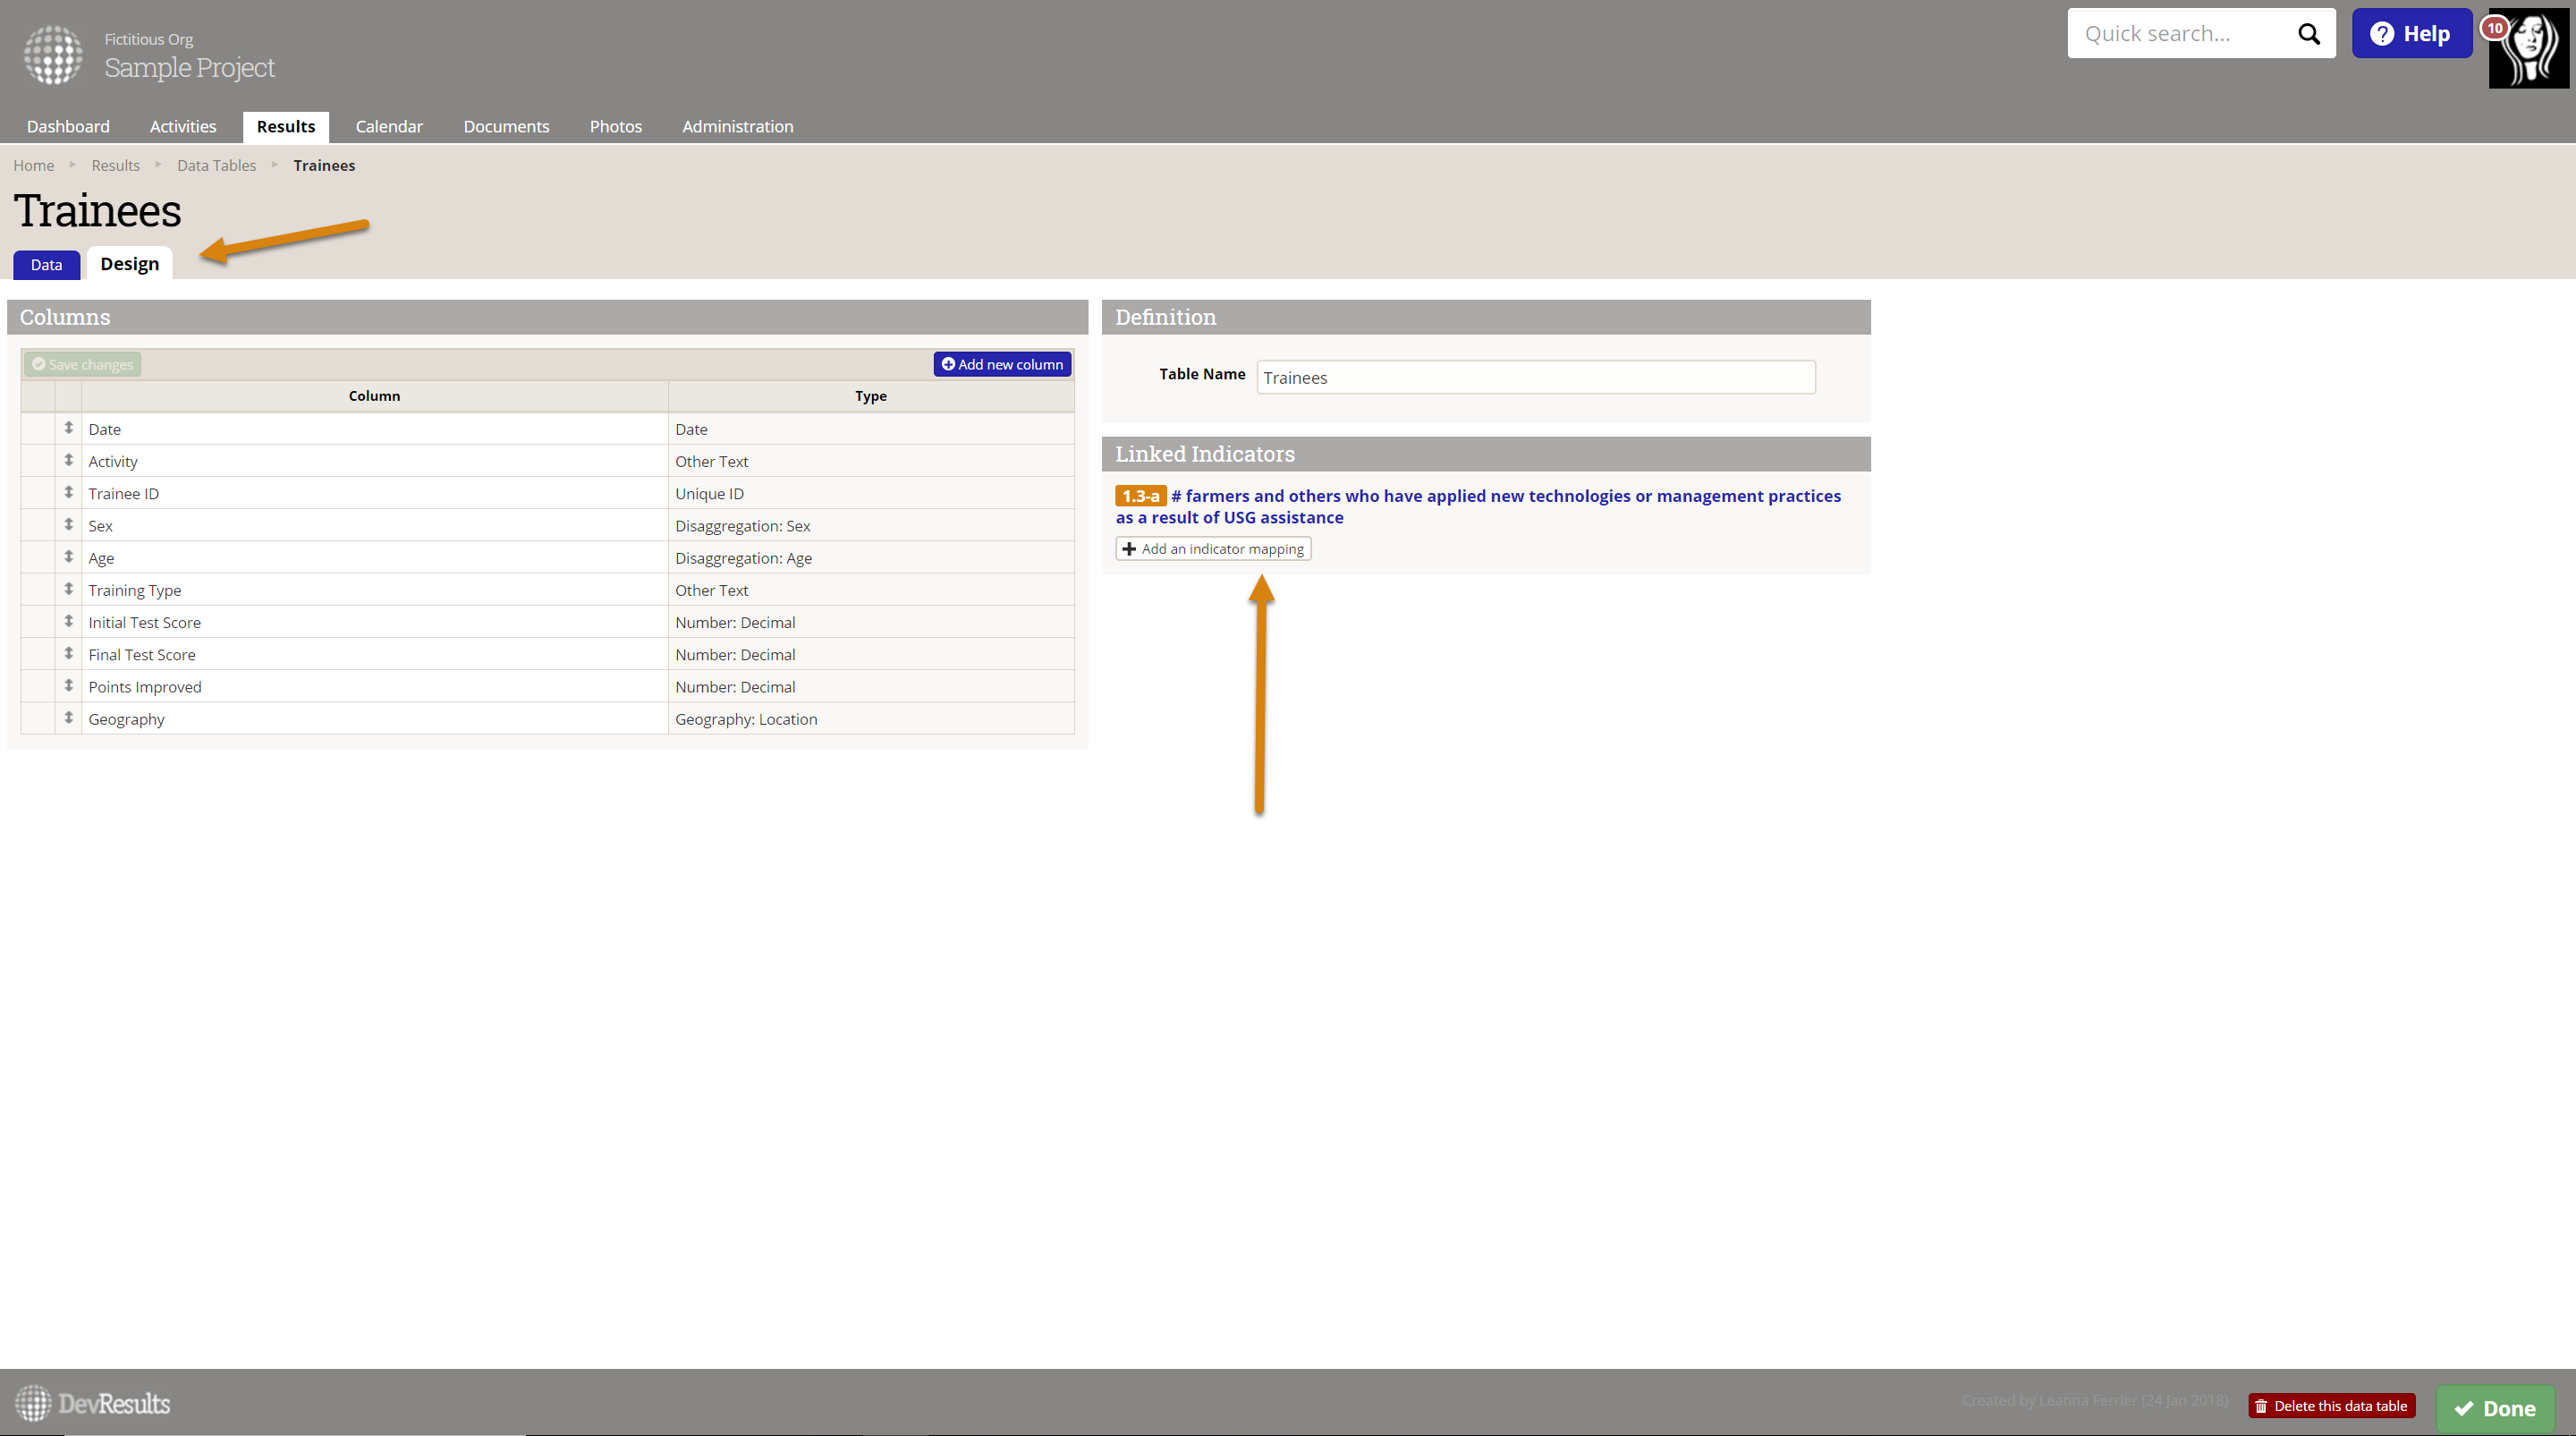2576x1436 pixels.
Task: Click the reorder handle next to Geography
Action: tap(69, 718)
